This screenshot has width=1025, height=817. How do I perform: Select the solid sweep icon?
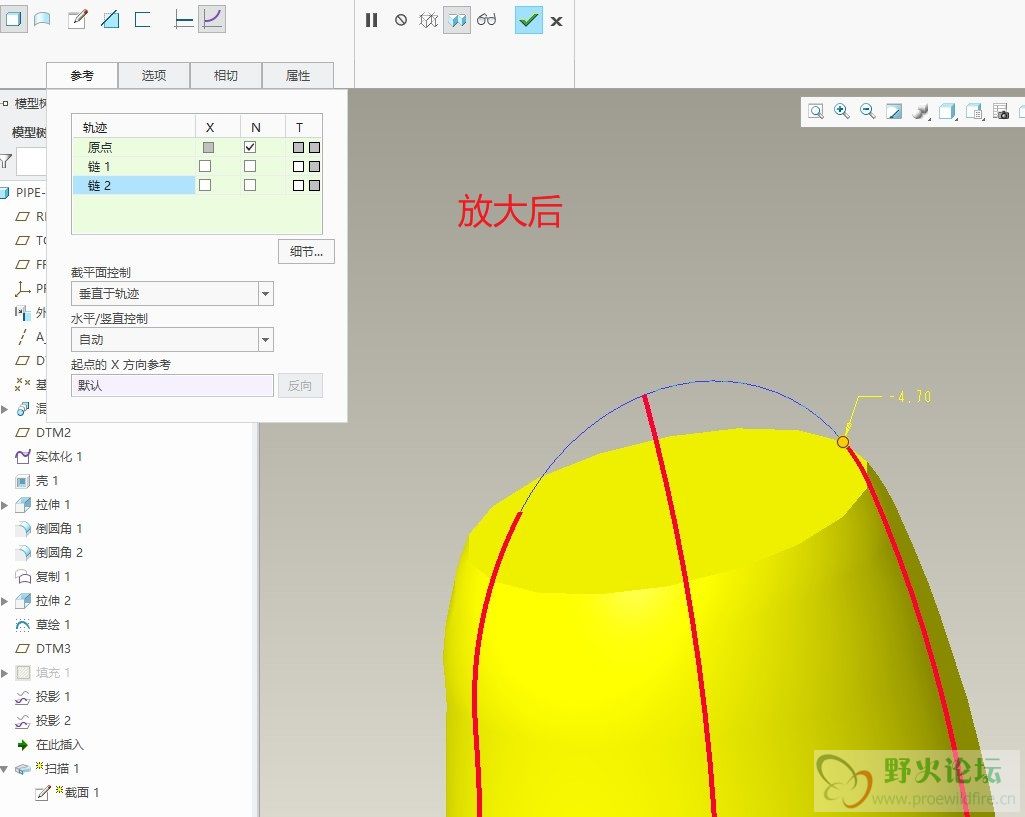click(x=14, y=19)
